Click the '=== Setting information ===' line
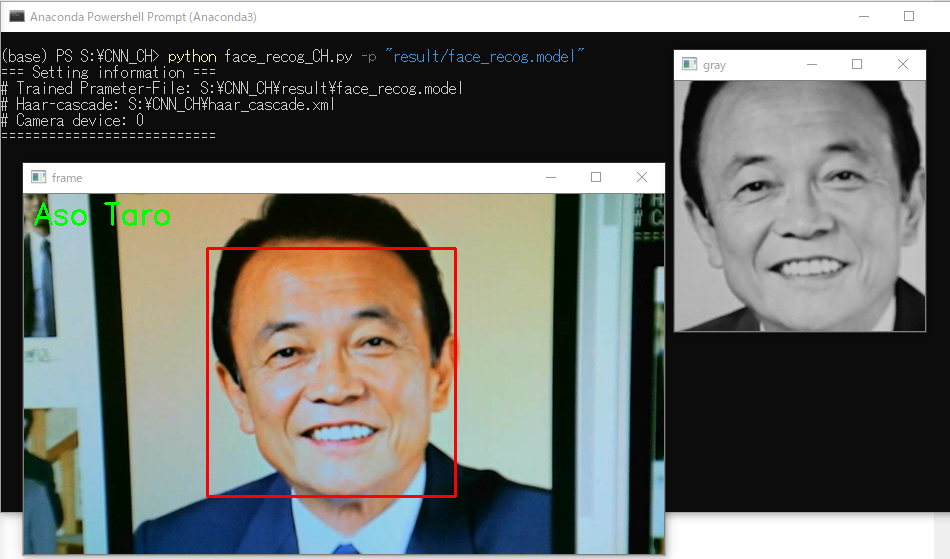This screenshot has width=950, height=559. (x=108, y=73)
